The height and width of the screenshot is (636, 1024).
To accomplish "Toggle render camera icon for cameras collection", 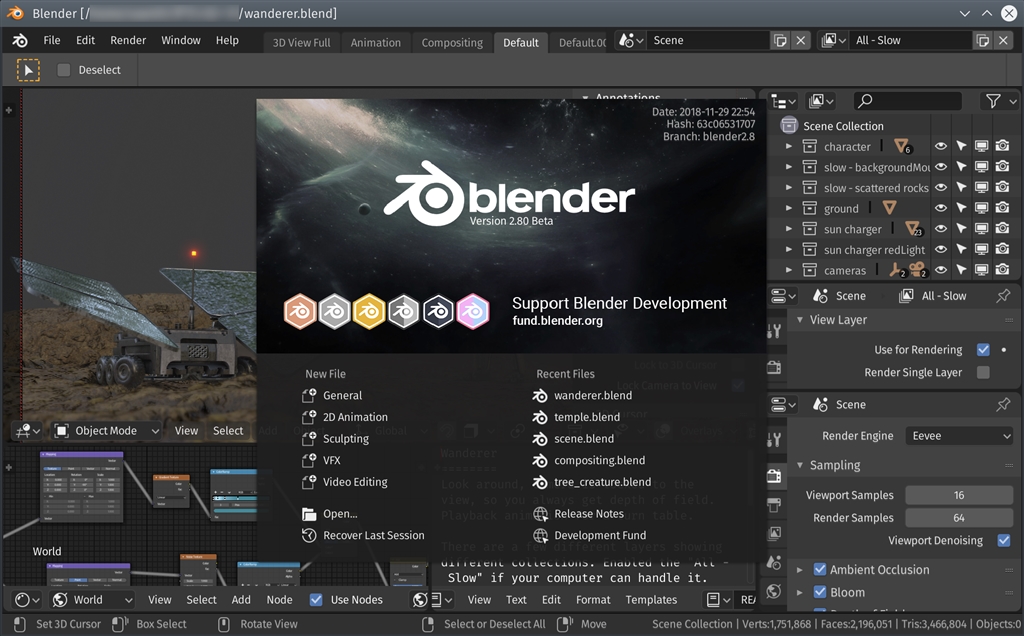I will point(1002,270).
